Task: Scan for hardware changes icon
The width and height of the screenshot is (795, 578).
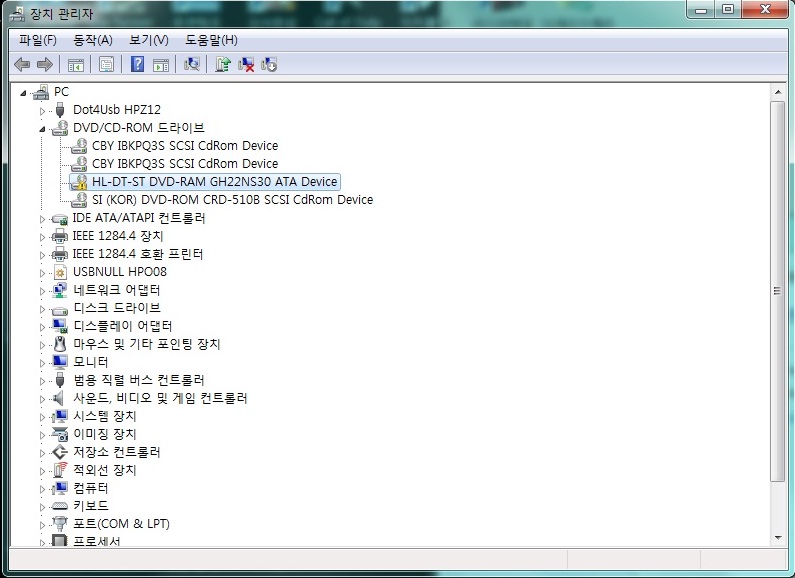Action: (192, 64)
